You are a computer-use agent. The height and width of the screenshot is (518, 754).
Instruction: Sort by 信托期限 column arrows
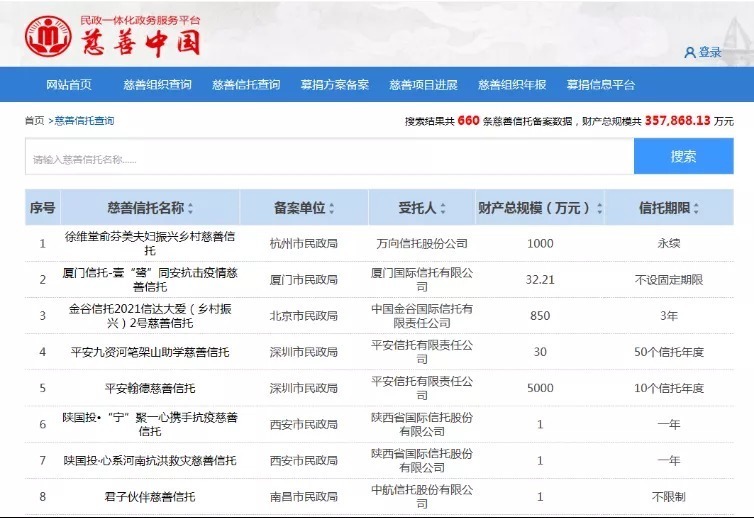coord(696,208)
